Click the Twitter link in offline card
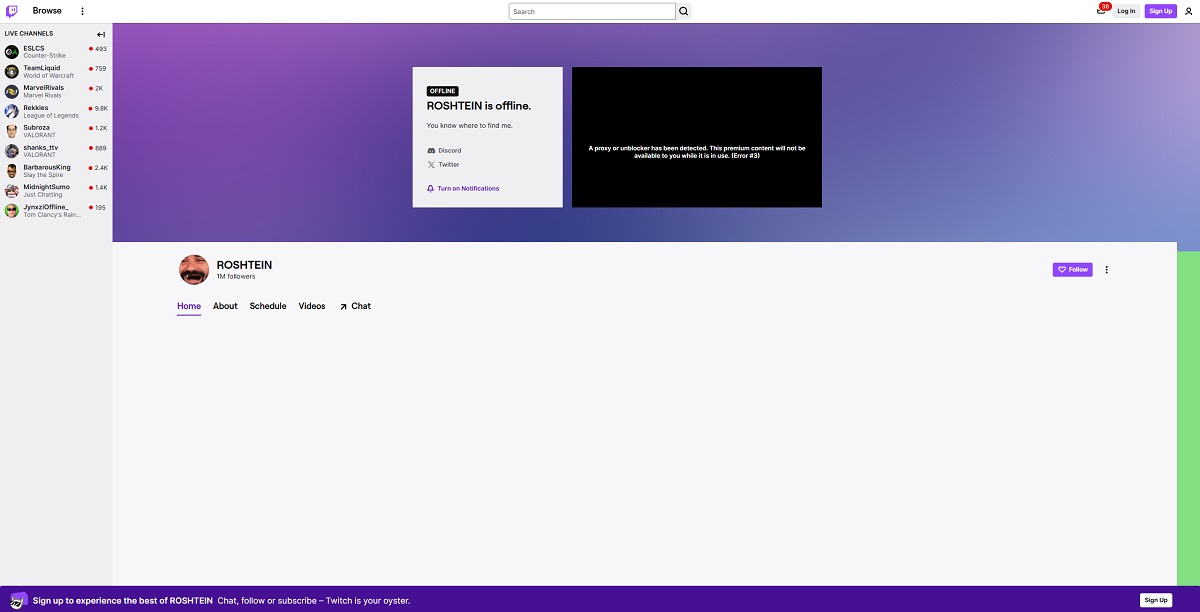 [x=449, y=164]
